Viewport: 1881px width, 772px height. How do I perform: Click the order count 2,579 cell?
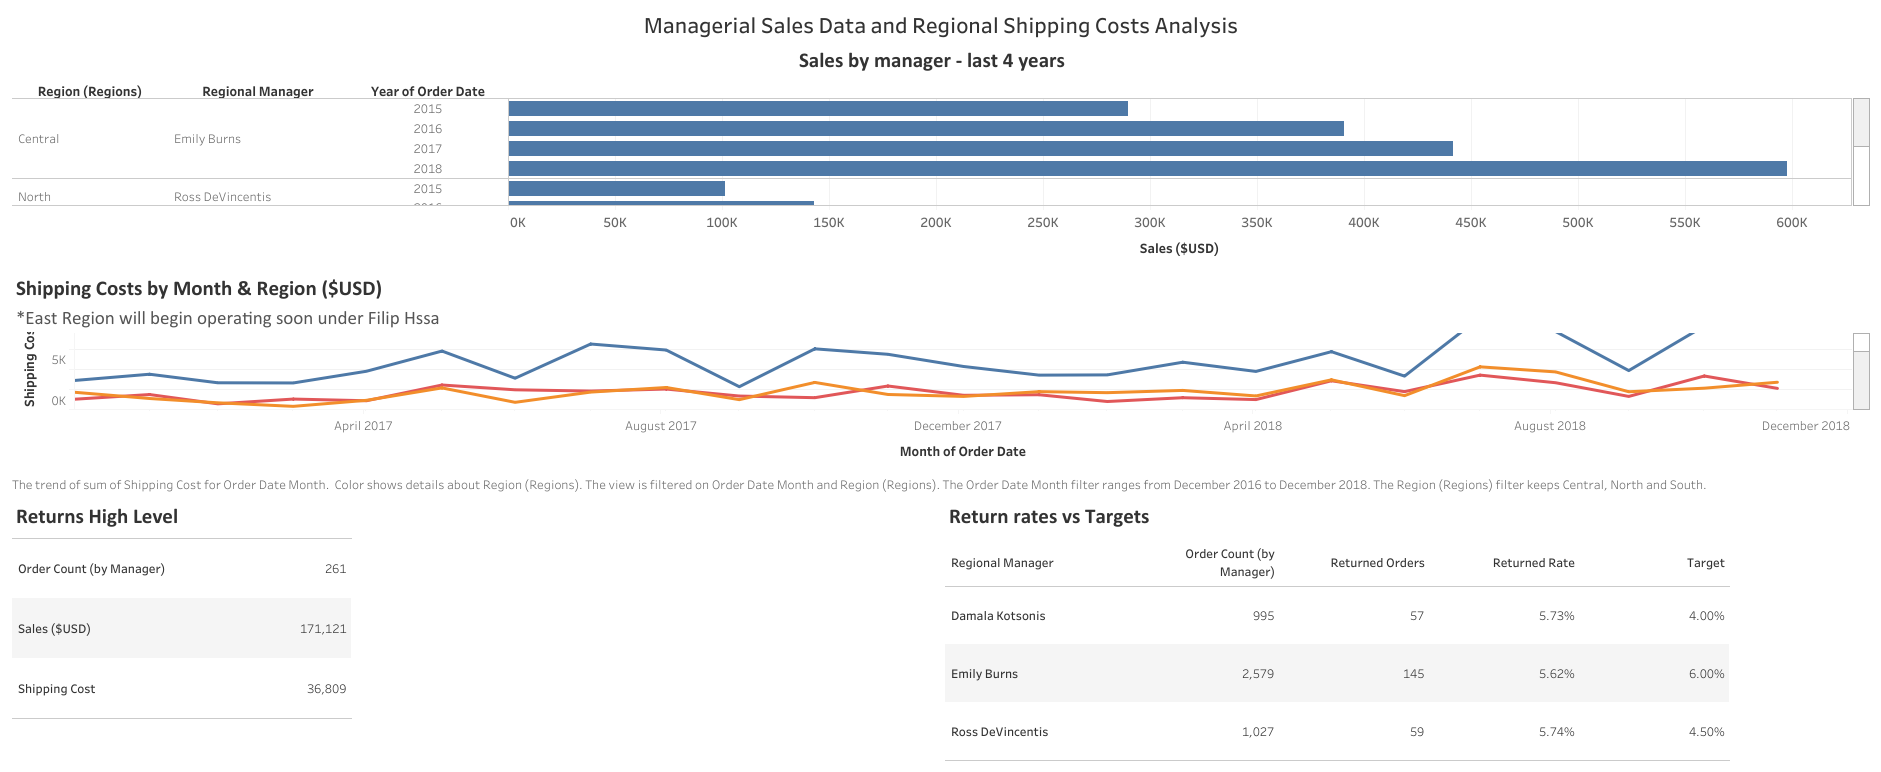pos(1258,674)
